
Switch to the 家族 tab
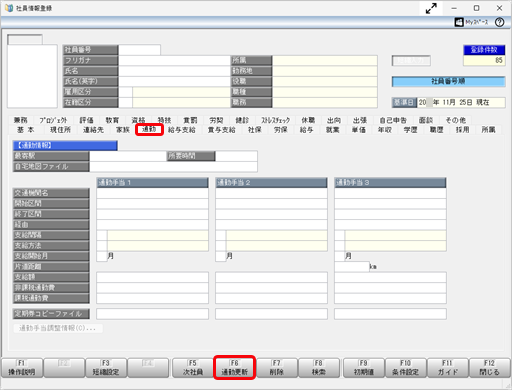[x=123, y=130]
